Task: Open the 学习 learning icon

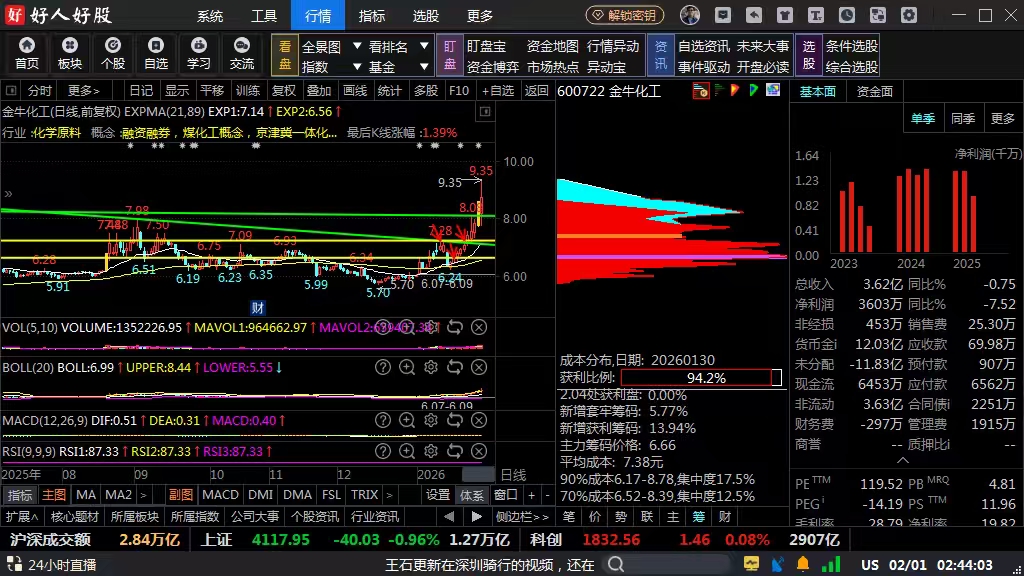Action: click(199, 54)
